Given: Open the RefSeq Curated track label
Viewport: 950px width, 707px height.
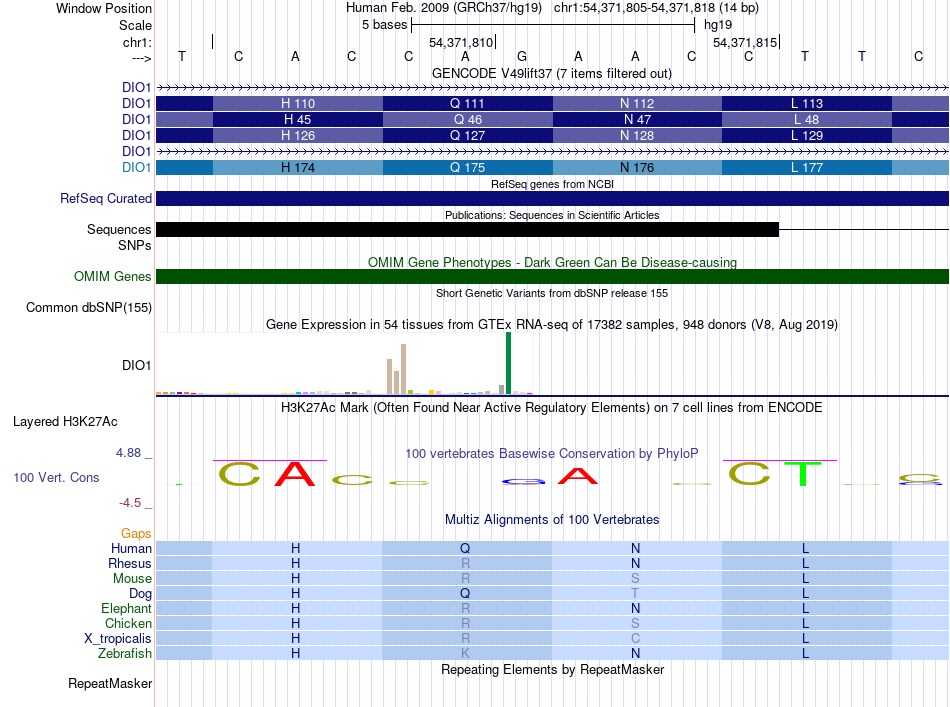Looking at the screenshot, I should click(106, 199).
